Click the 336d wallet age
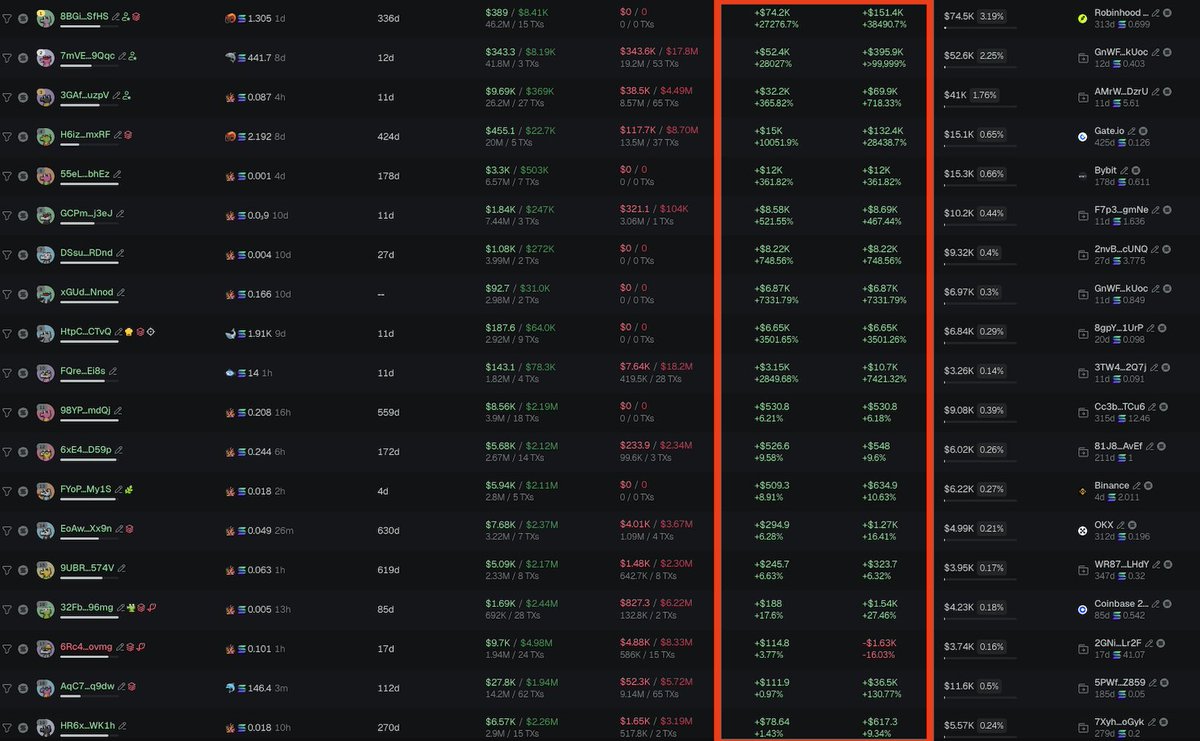 pyautogui.click(x=388, y=18)
